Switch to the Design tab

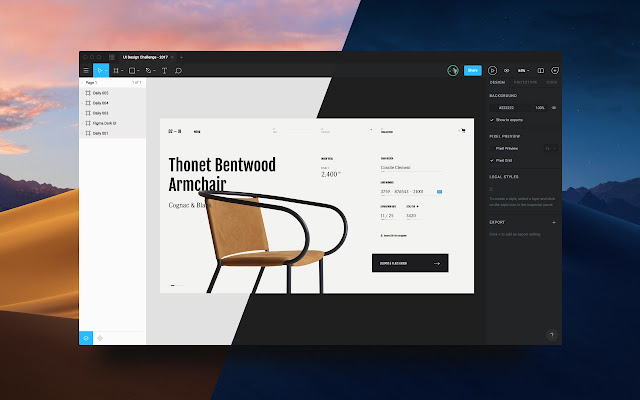coord(497,82)
